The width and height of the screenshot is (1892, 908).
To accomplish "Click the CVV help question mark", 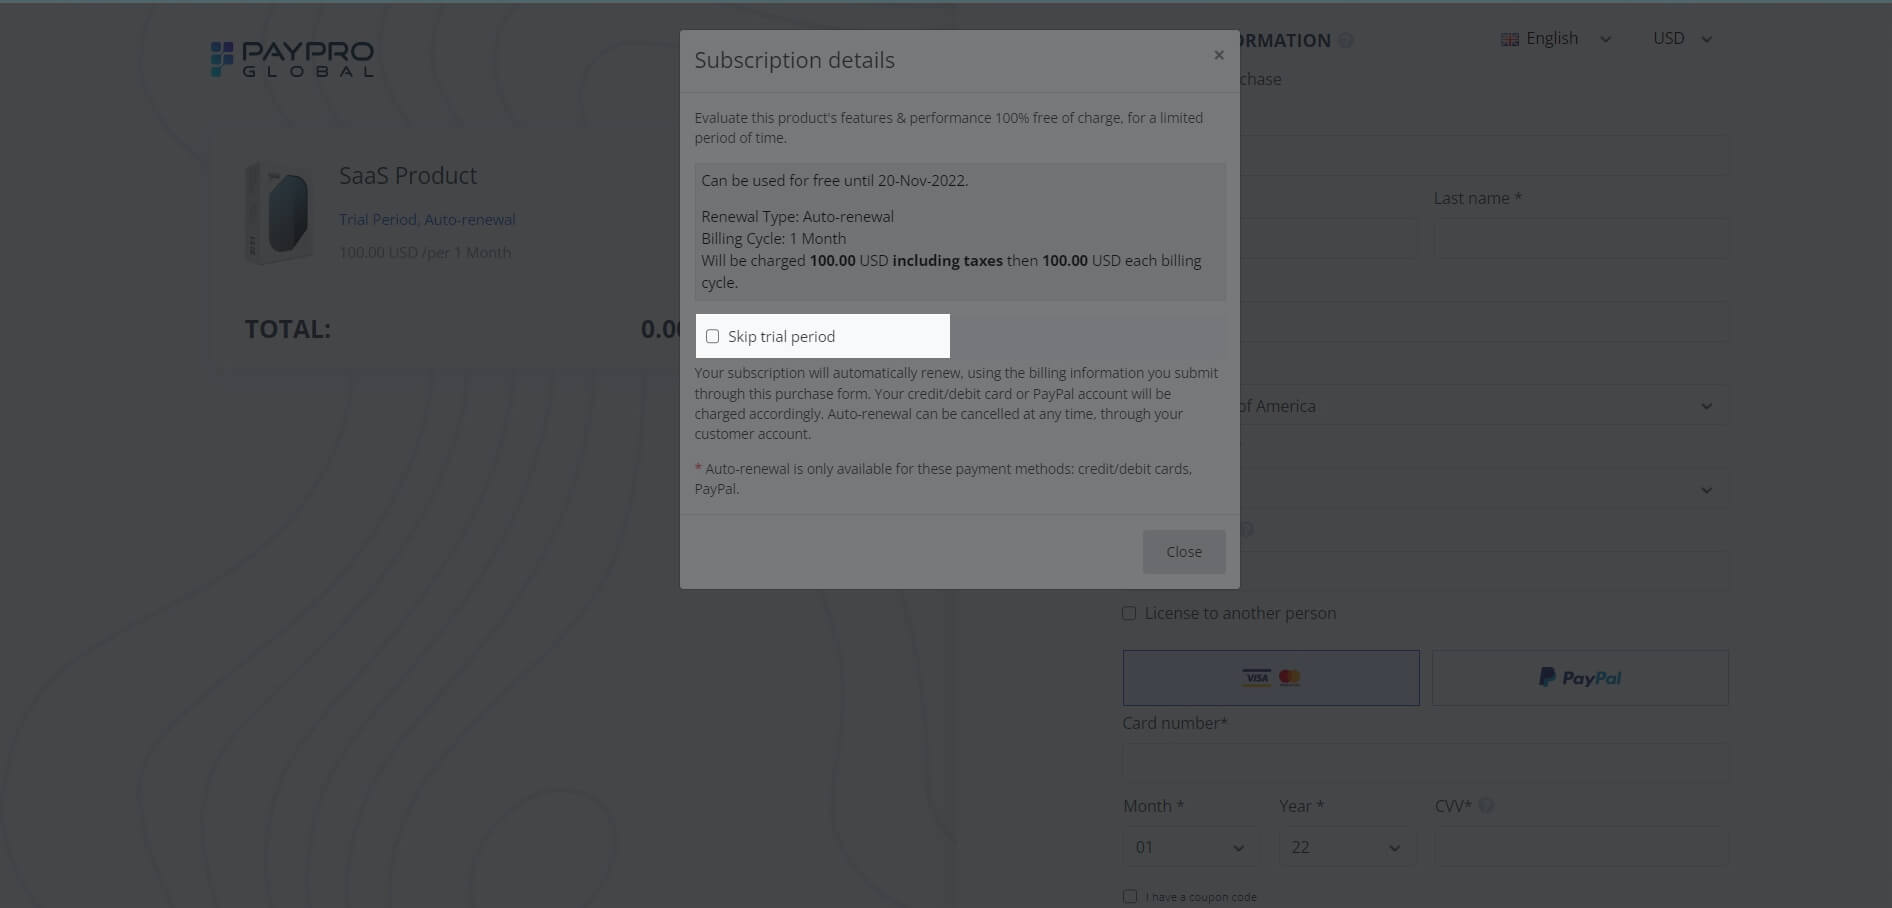I will pyautogui.click(x=1486, y=805).
